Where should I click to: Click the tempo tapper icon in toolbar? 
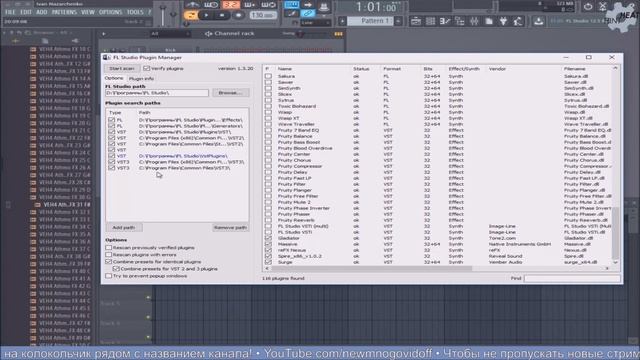(518, 21)
